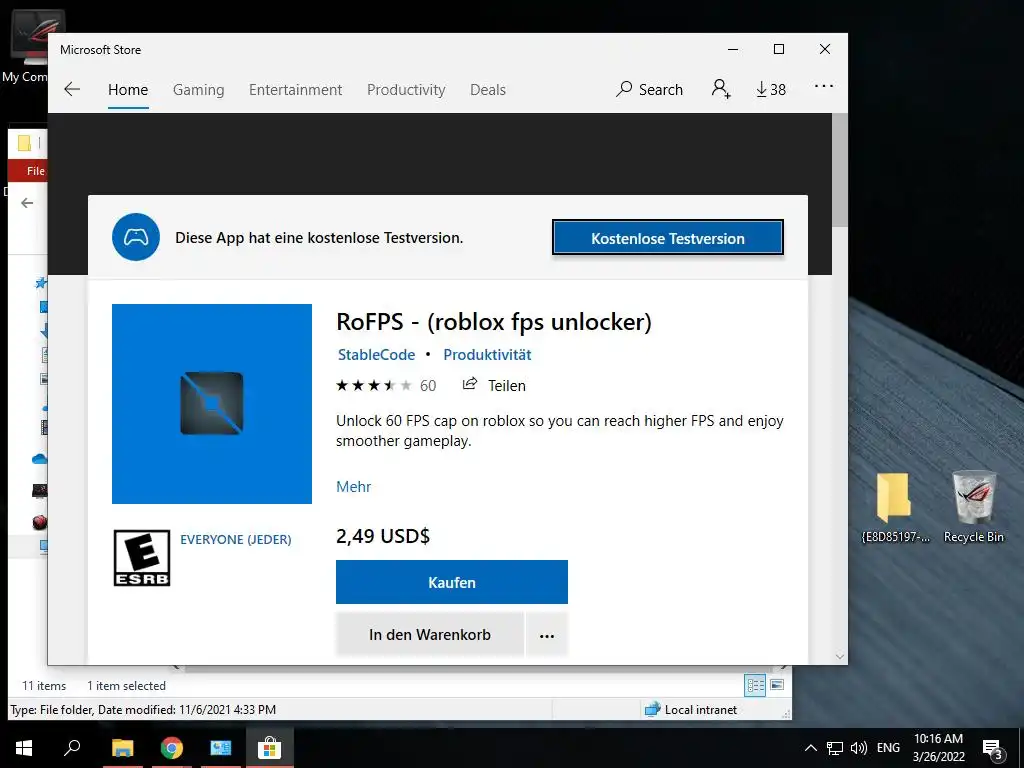Open the volume speaker icon

[859, 748]
